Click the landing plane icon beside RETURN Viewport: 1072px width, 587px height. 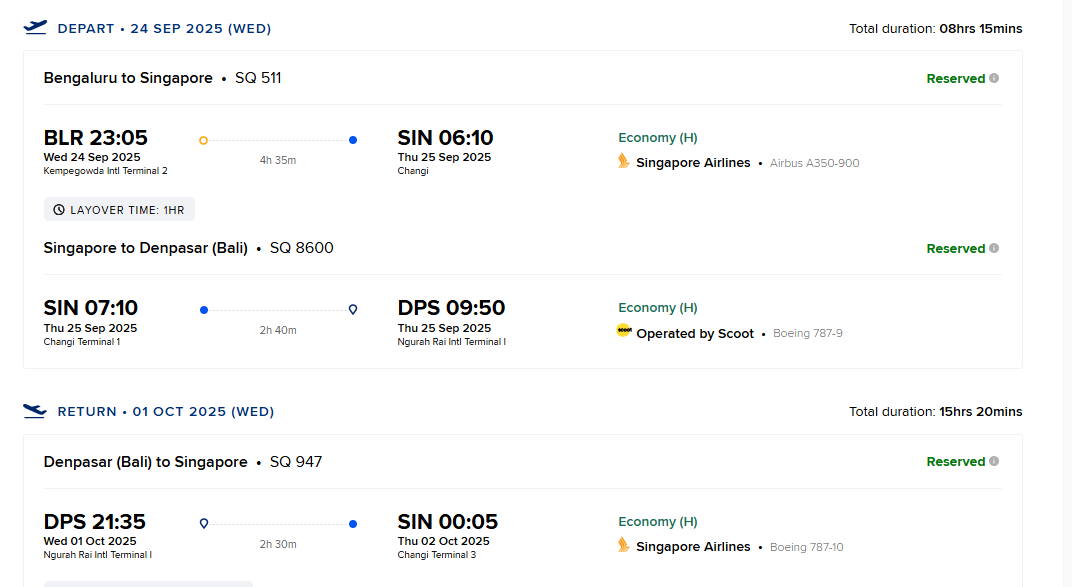click(x=35, y=411)
